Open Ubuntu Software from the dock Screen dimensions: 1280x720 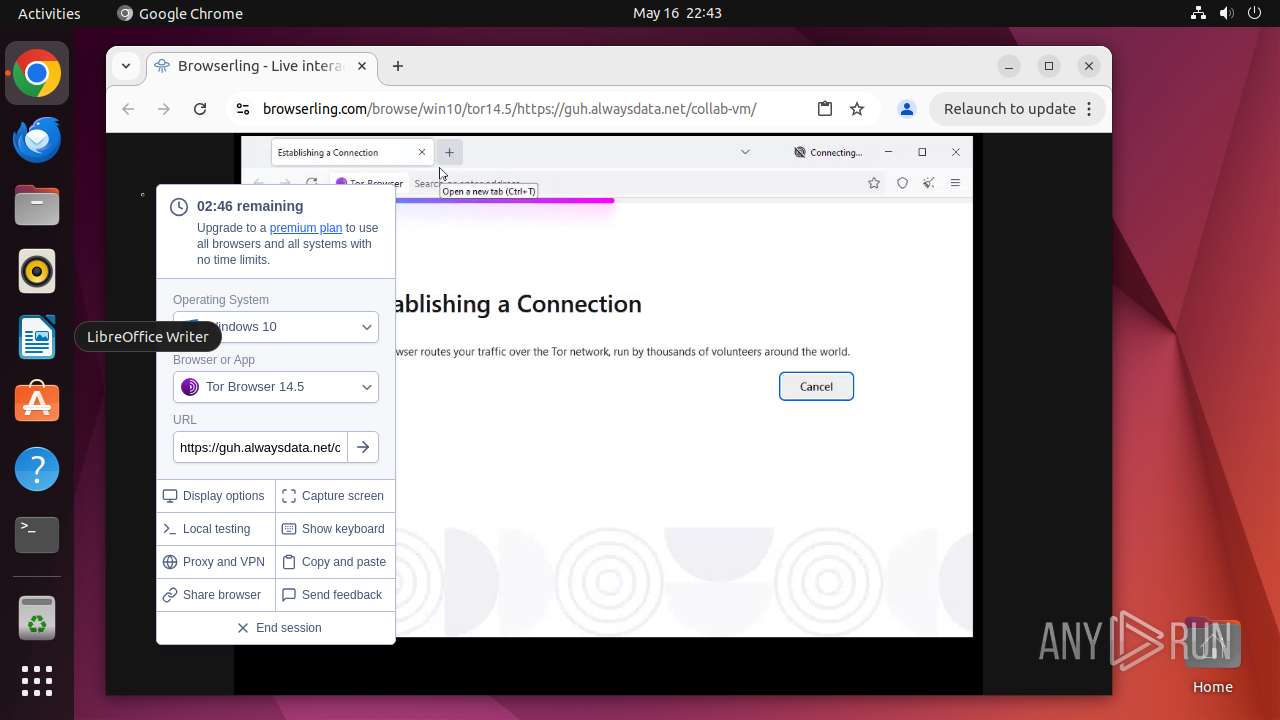click(37, 403)
